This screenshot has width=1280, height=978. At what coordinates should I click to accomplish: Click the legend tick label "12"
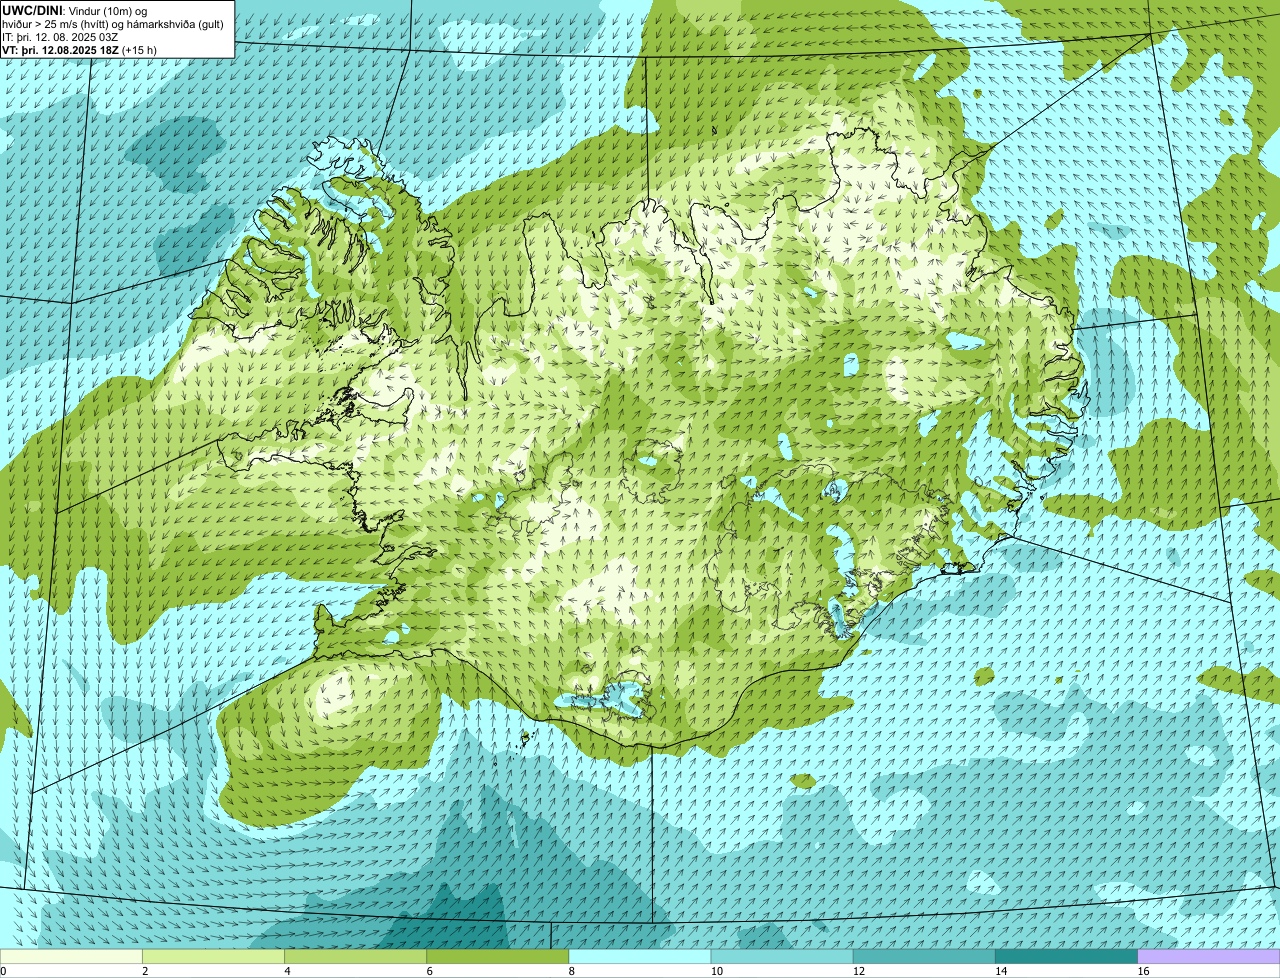click(x=859, y=971)
